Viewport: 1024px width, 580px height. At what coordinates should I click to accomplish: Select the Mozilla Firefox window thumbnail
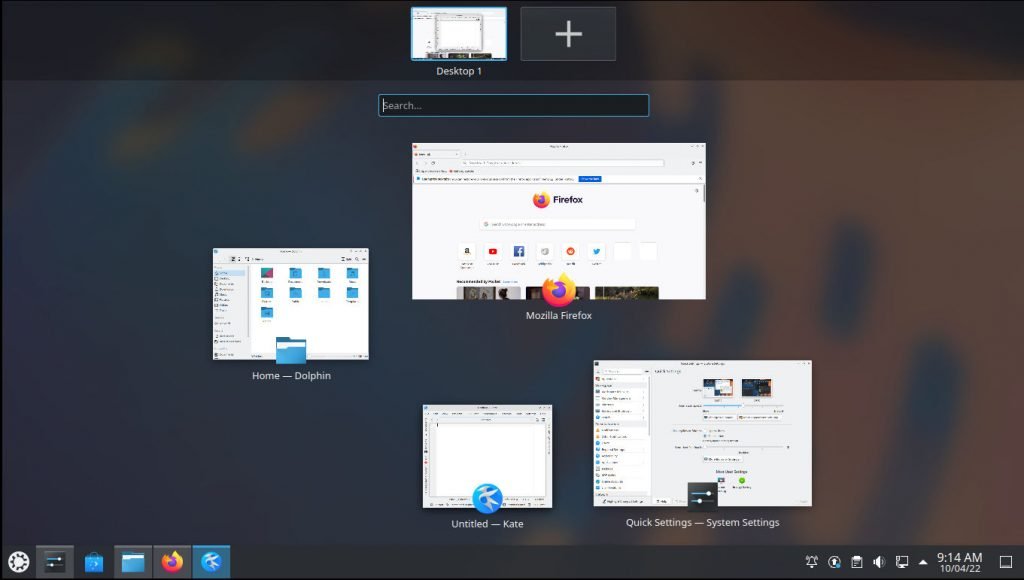tap(558, 220)
